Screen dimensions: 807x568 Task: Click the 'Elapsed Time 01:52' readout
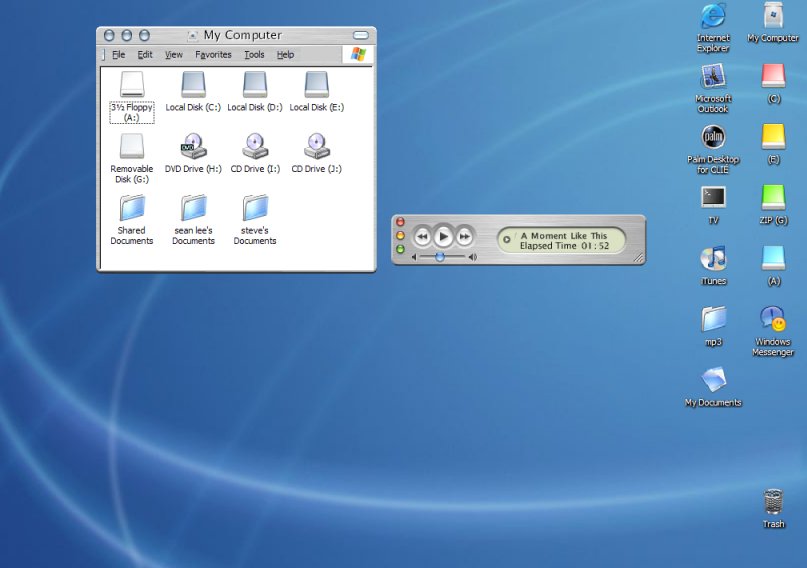pos(564,246)
